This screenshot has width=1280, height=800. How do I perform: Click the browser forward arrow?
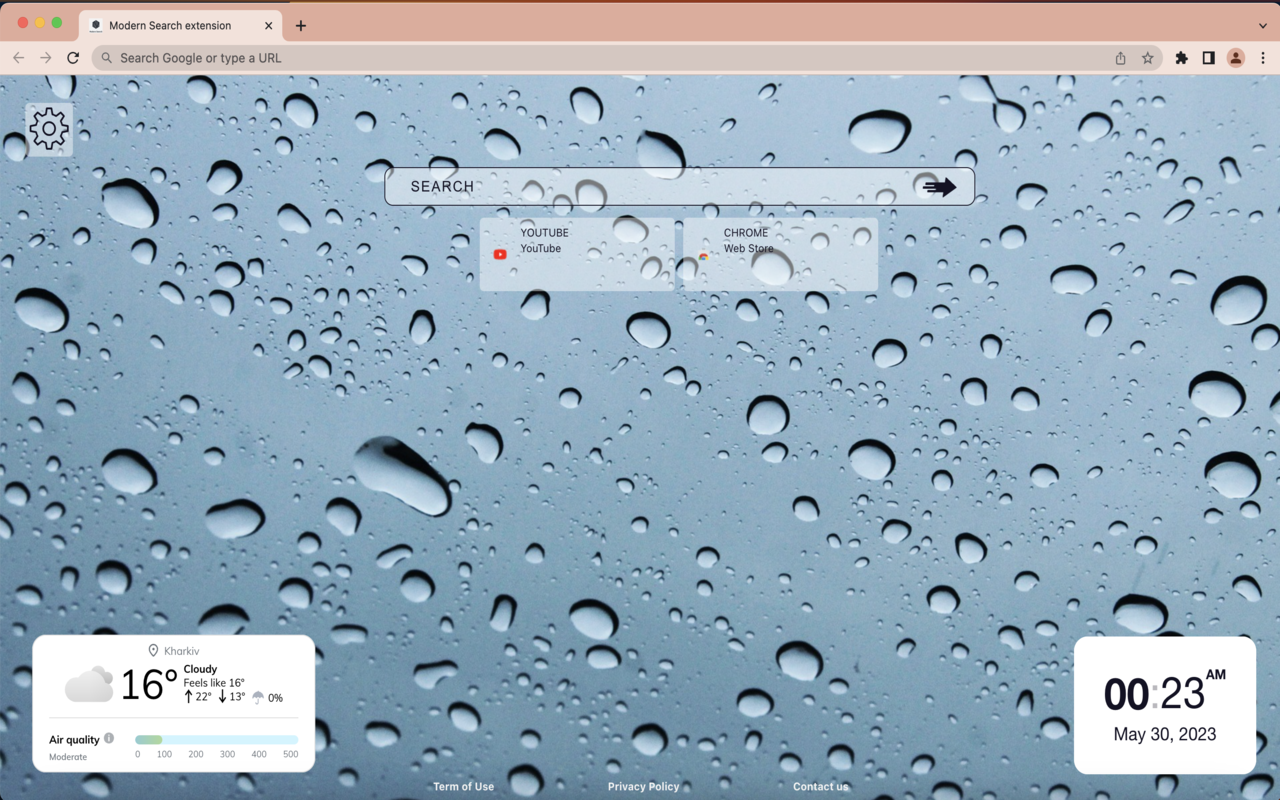[x=45, y=58]
